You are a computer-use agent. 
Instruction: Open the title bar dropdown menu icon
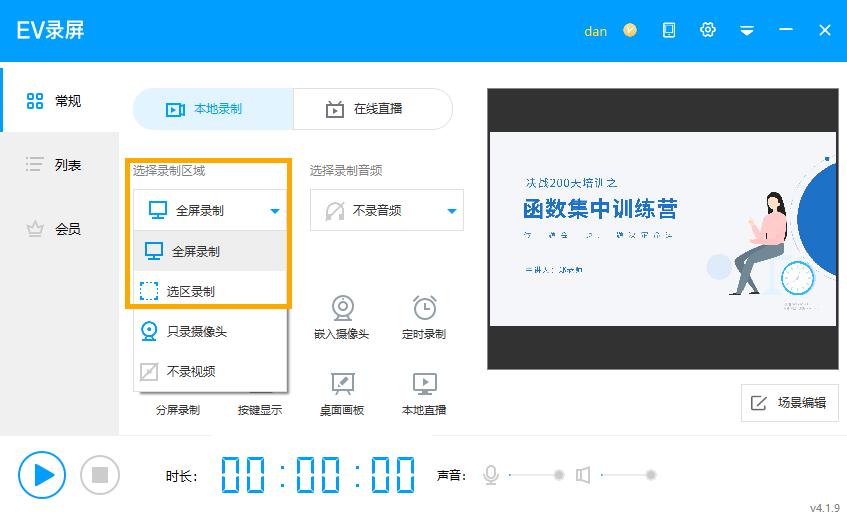[747, 30]
